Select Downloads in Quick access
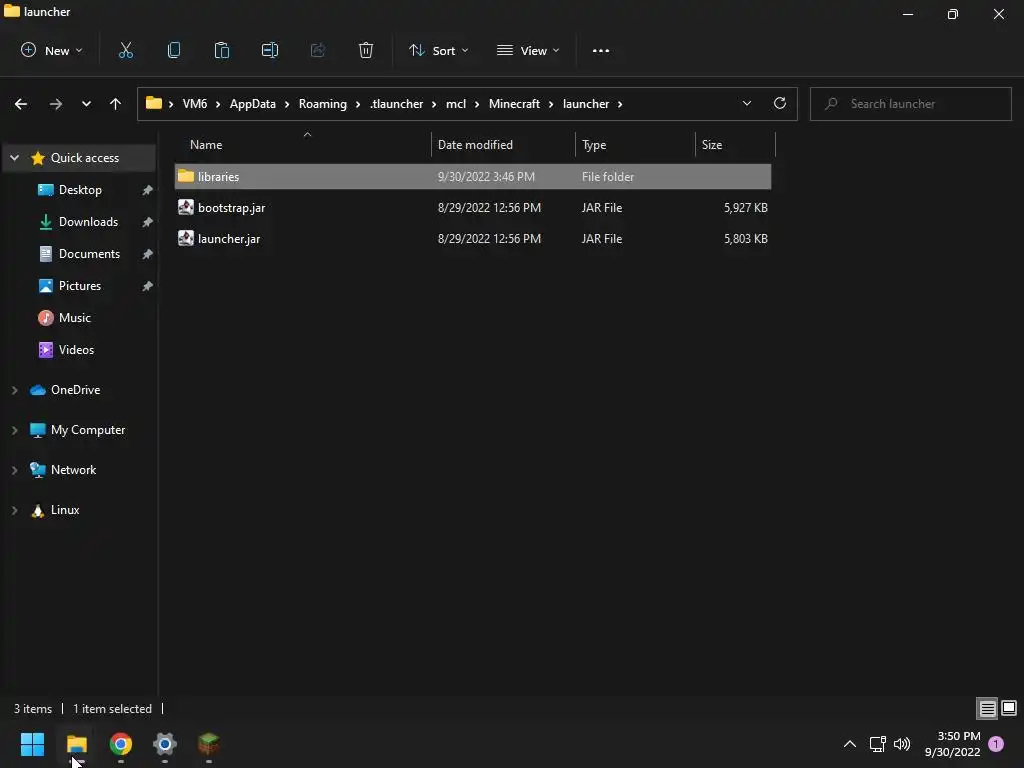 pyautogui.click(x=88, y=221)
